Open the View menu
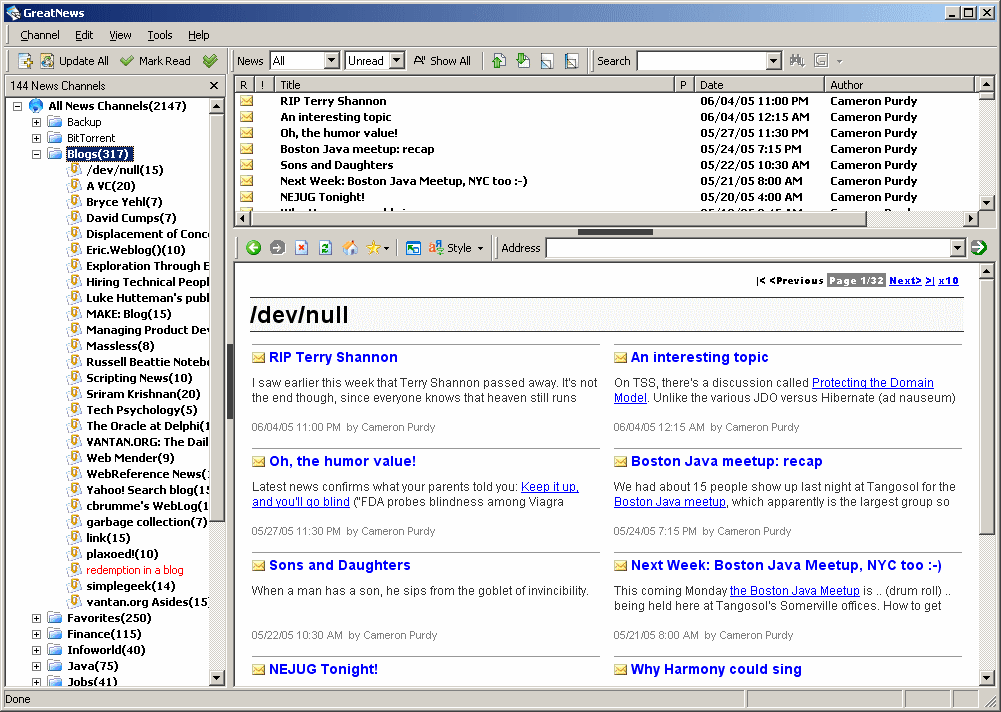 [120, 35]
